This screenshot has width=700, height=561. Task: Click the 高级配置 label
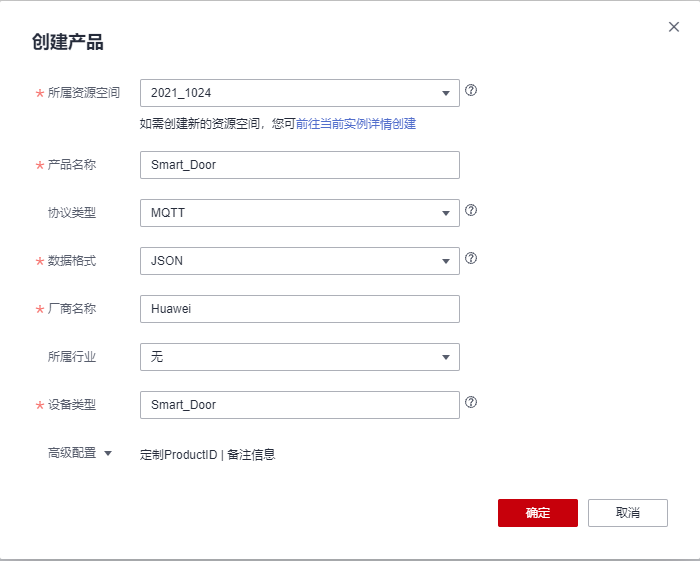(x=72, y=453)
